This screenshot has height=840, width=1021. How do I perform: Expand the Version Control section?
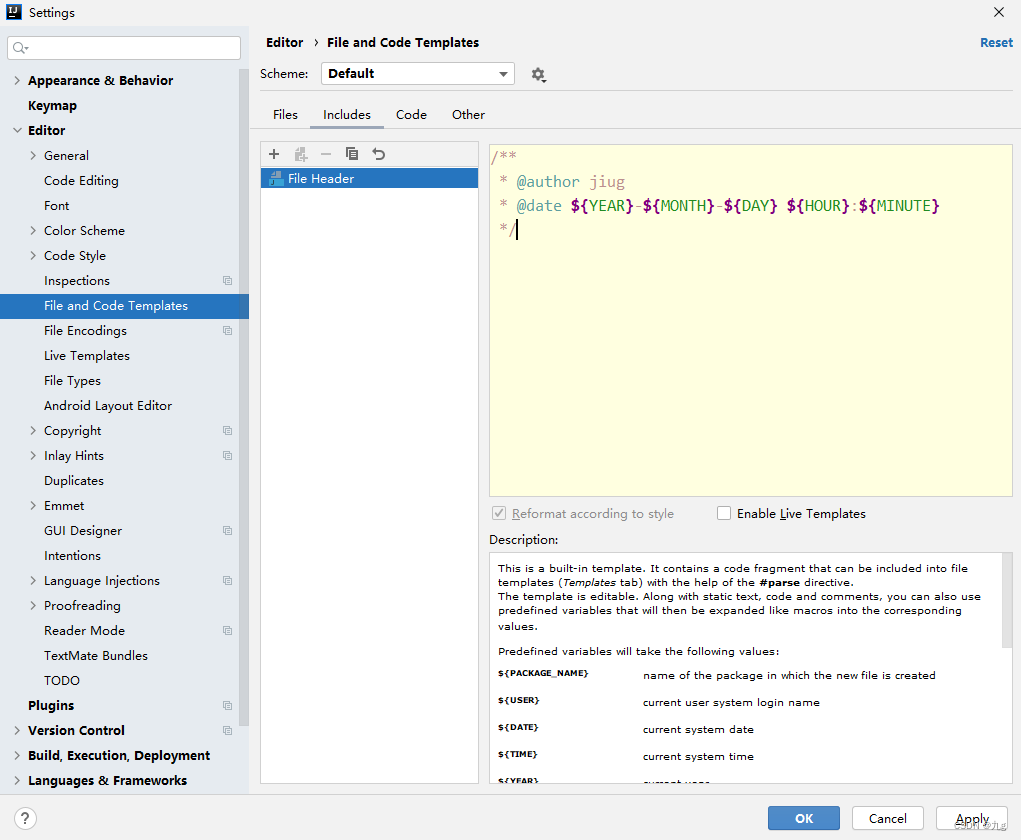click(x=17, y=731)
